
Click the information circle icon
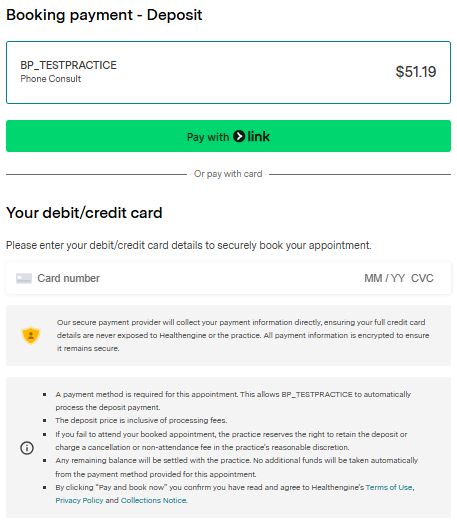[x=27, y=448]
